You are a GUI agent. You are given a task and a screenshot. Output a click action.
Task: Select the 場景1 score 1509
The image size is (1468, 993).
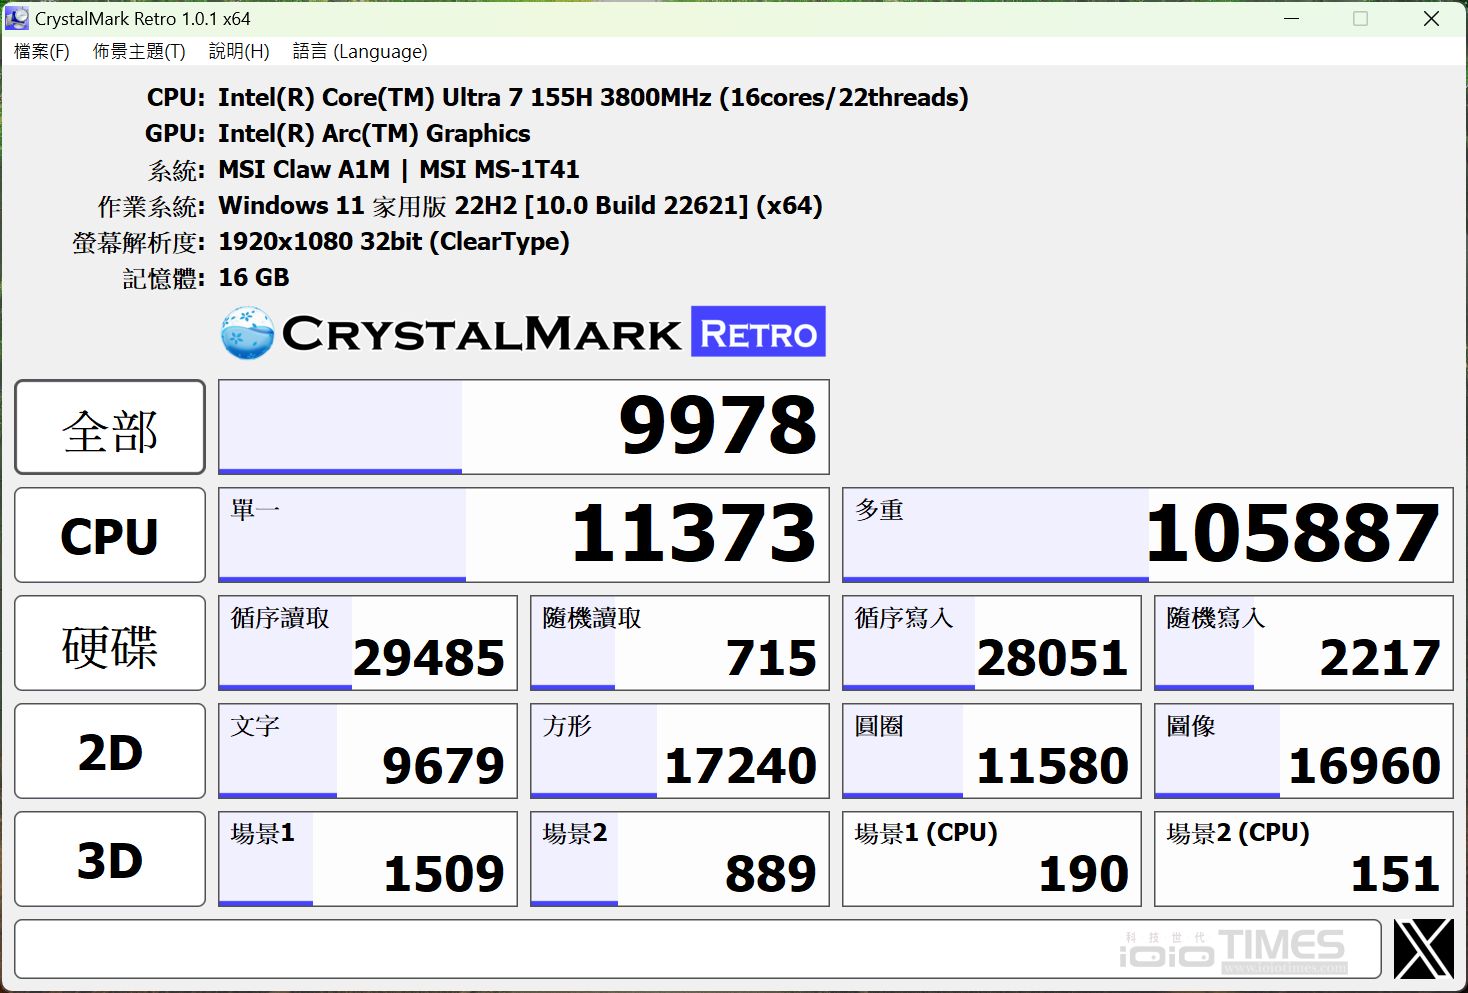pyautogui.click(x=368, y=859)
